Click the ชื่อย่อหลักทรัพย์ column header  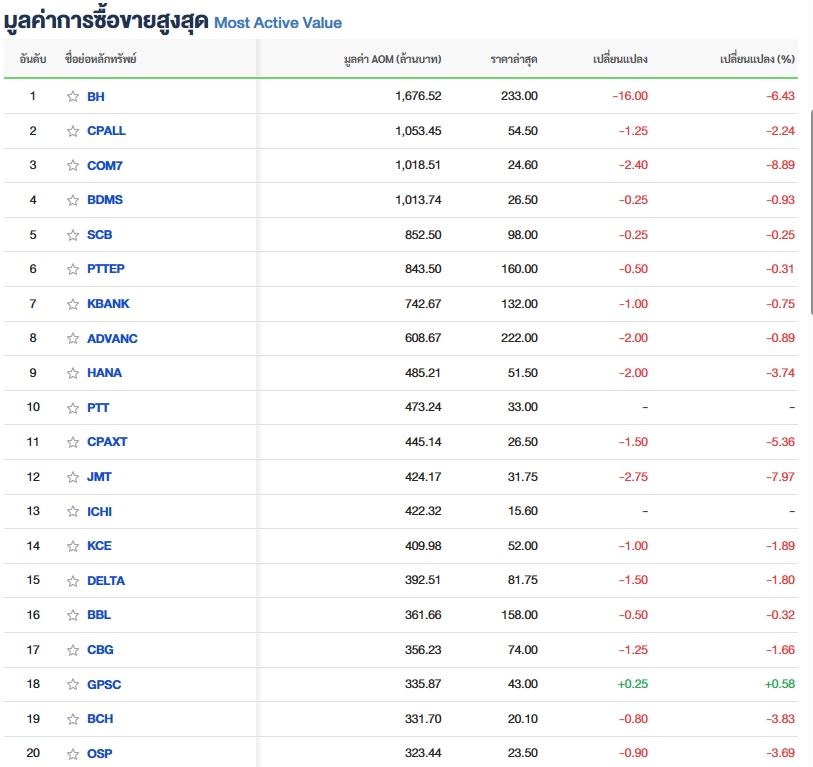pos(101,59)
